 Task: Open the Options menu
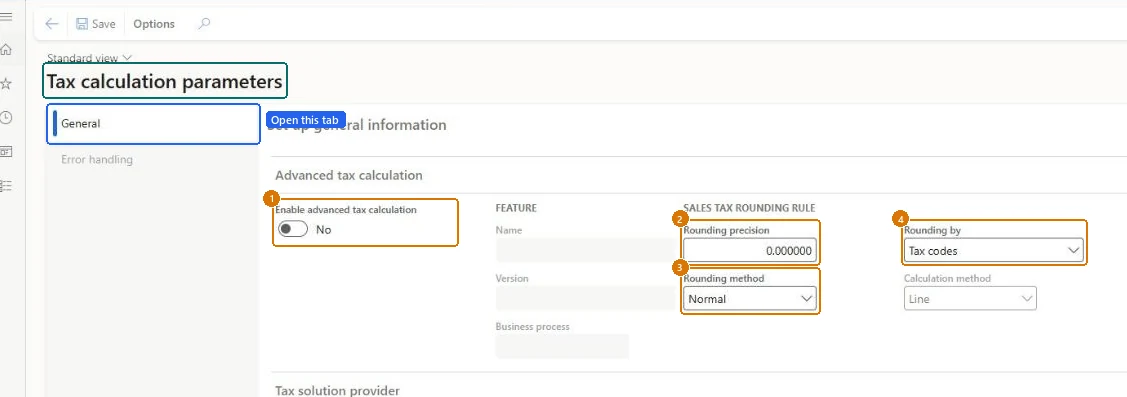coord(154,24)
